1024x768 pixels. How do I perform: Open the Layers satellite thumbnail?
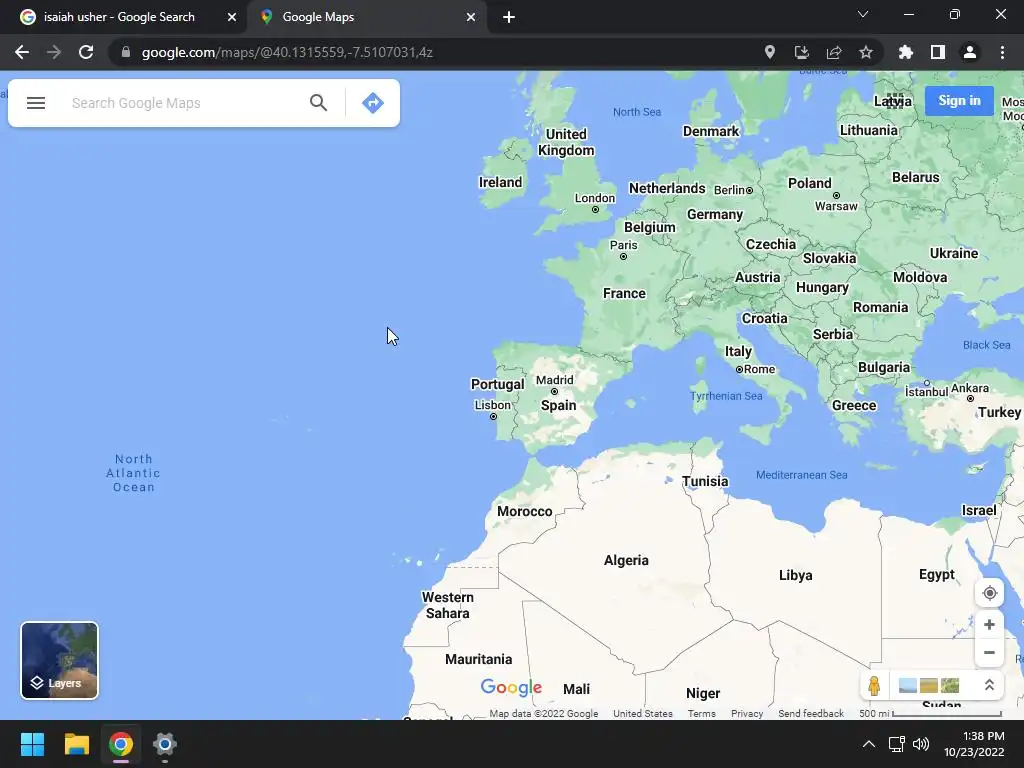point(59,660)
